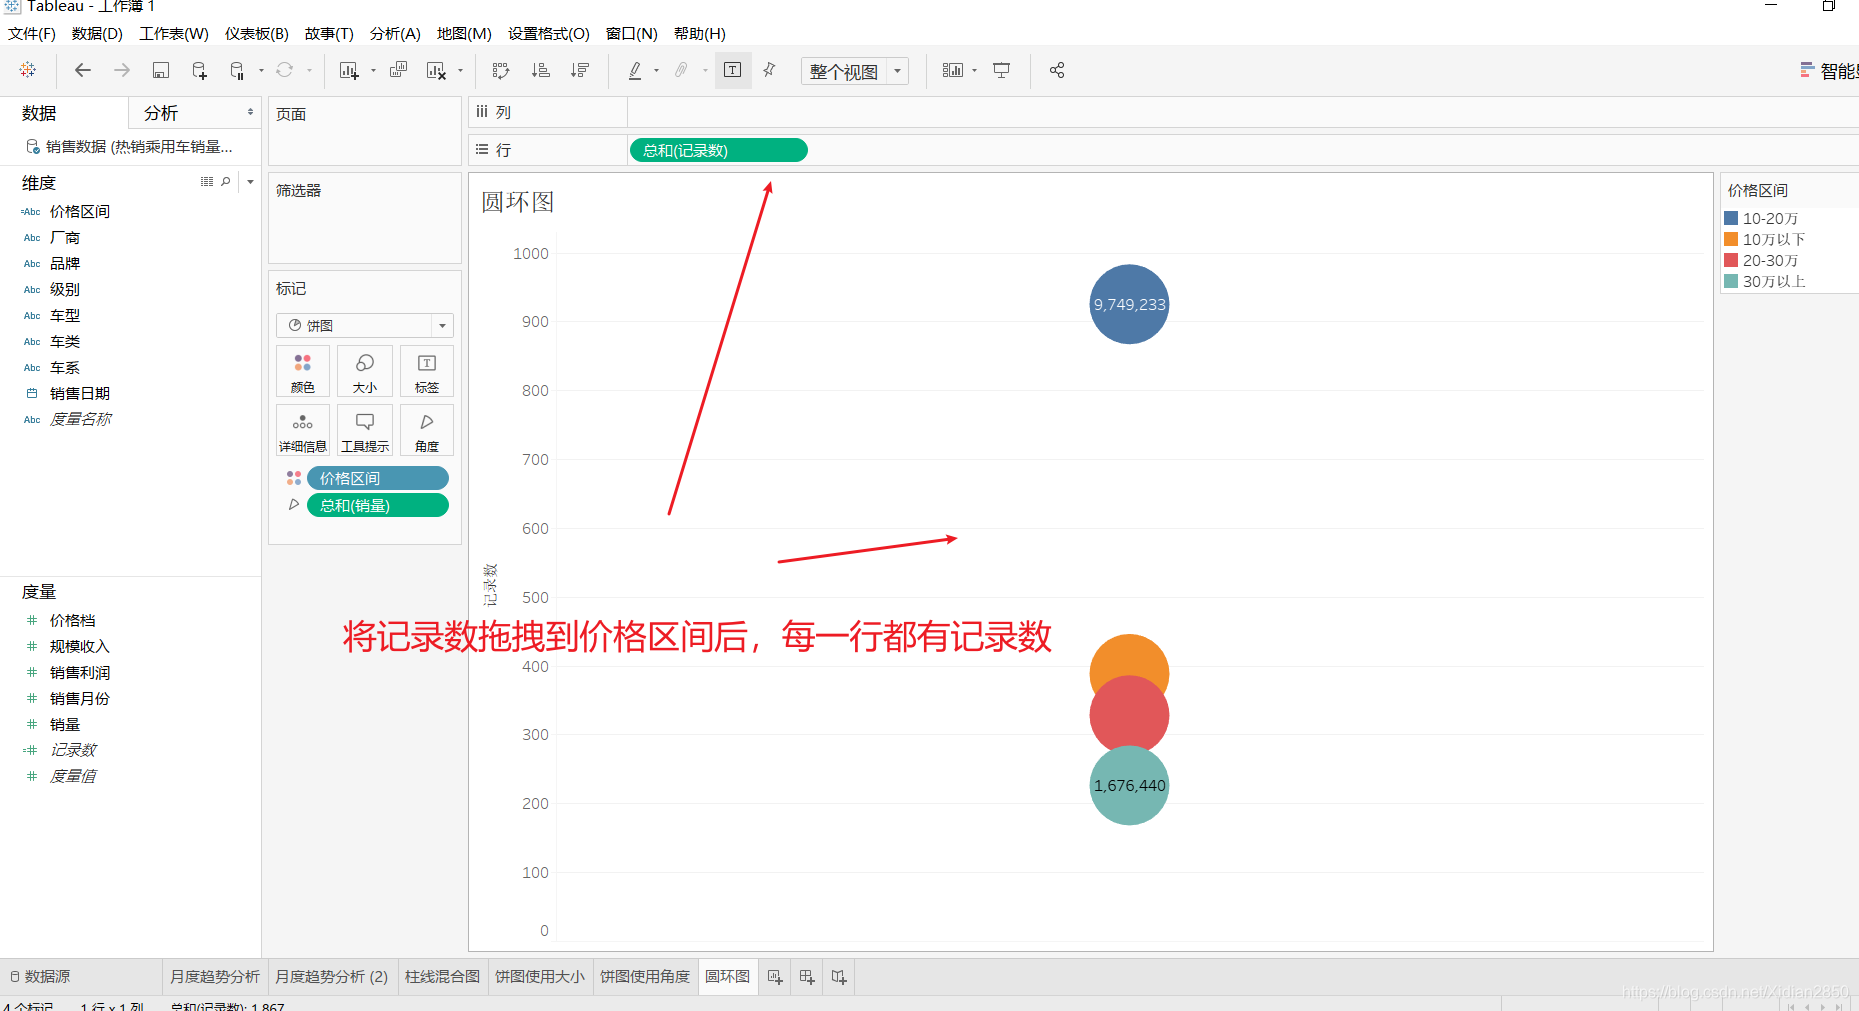
Task: Open dropdown arrow next to highlight icon
Action: pos(656,71)
